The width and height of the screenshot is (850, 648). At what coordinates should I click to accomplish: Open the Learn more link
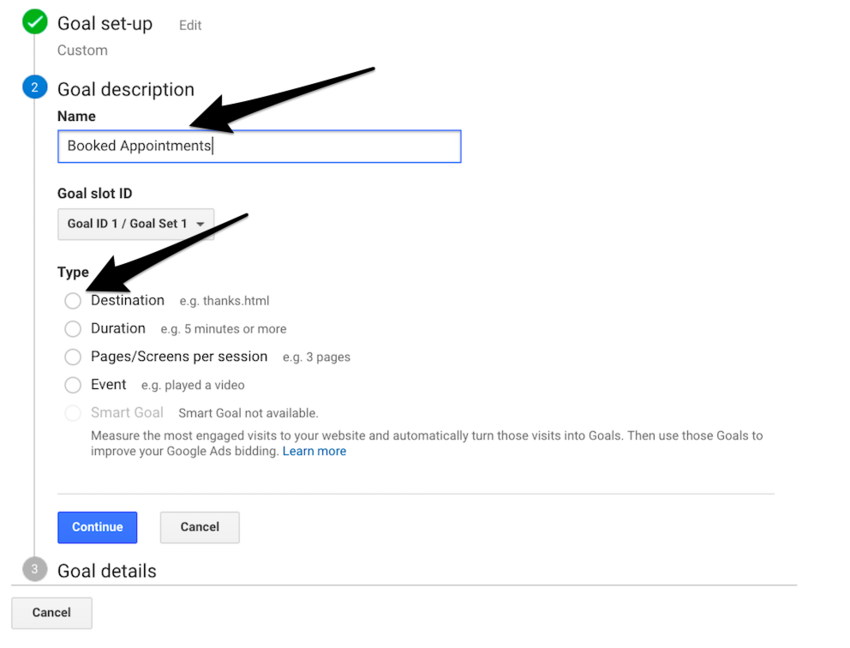coord(314,451)
